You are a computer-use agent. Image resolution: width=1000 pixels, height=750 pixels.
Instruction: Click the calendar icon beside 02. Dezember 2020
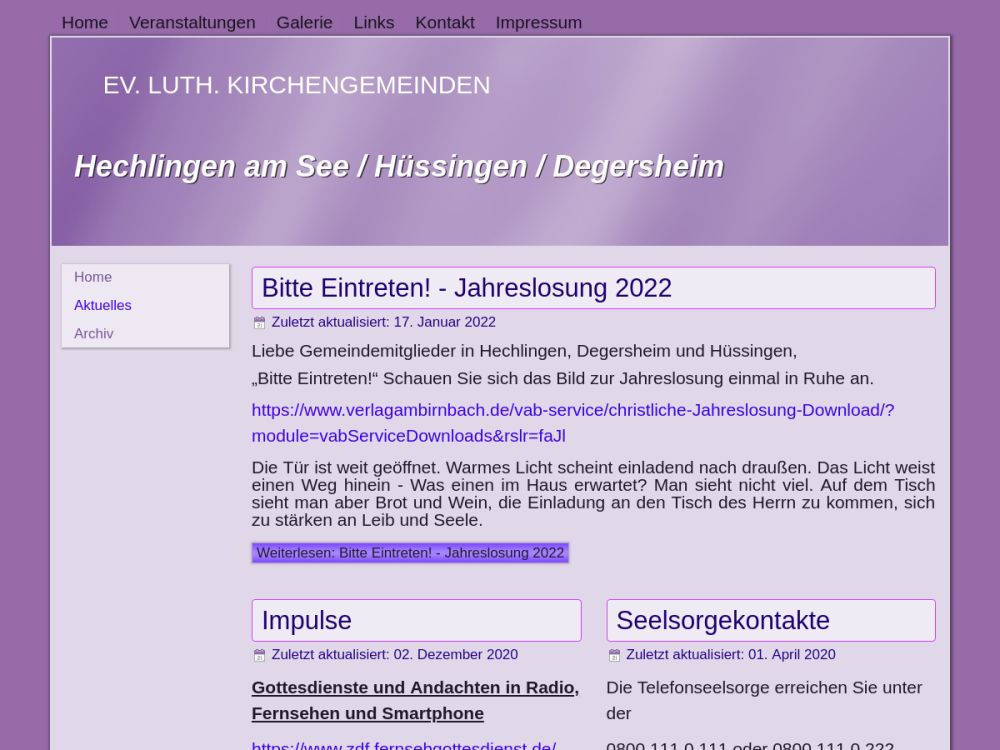260,656
